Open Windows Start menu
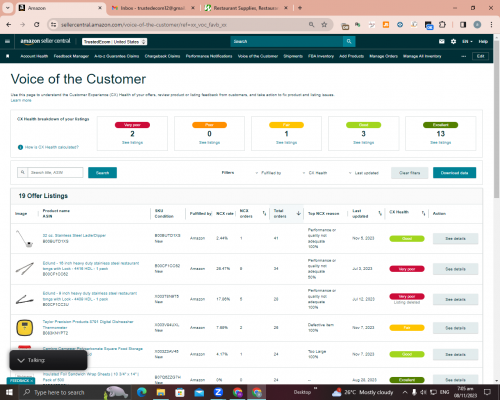This screenshot has height=400, width=500. 9,392
